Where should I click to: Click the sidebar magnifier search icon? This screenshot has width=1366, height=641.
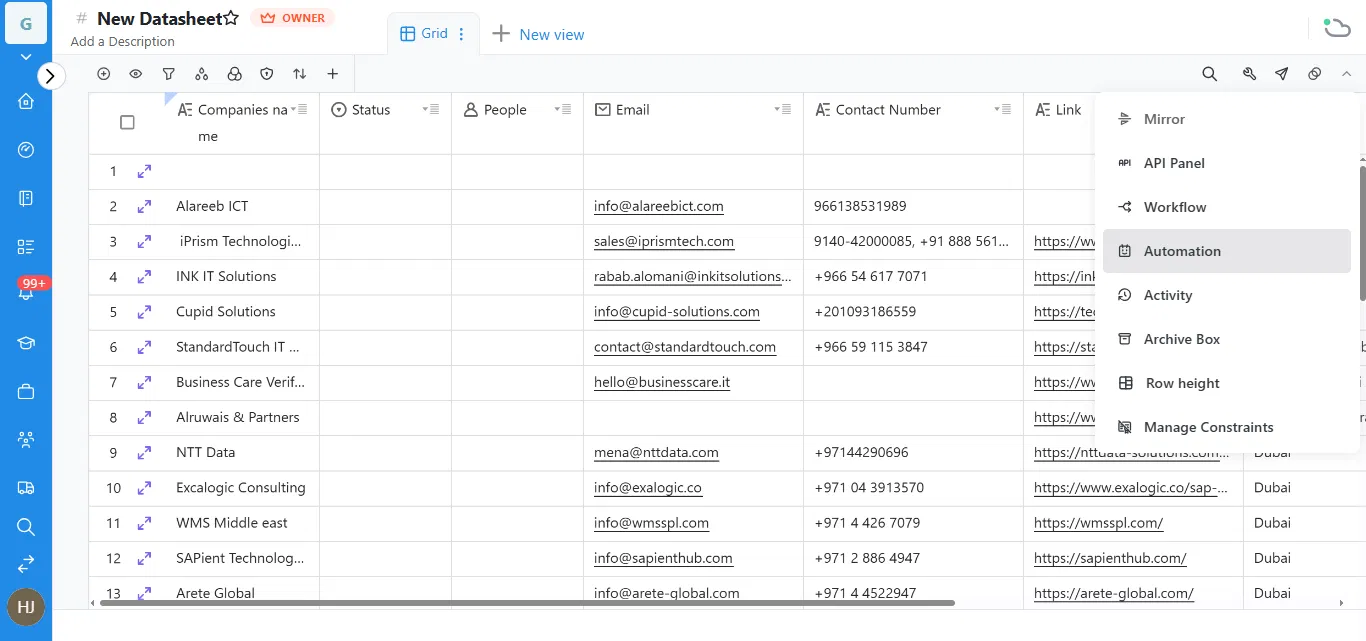click(26, 527)
